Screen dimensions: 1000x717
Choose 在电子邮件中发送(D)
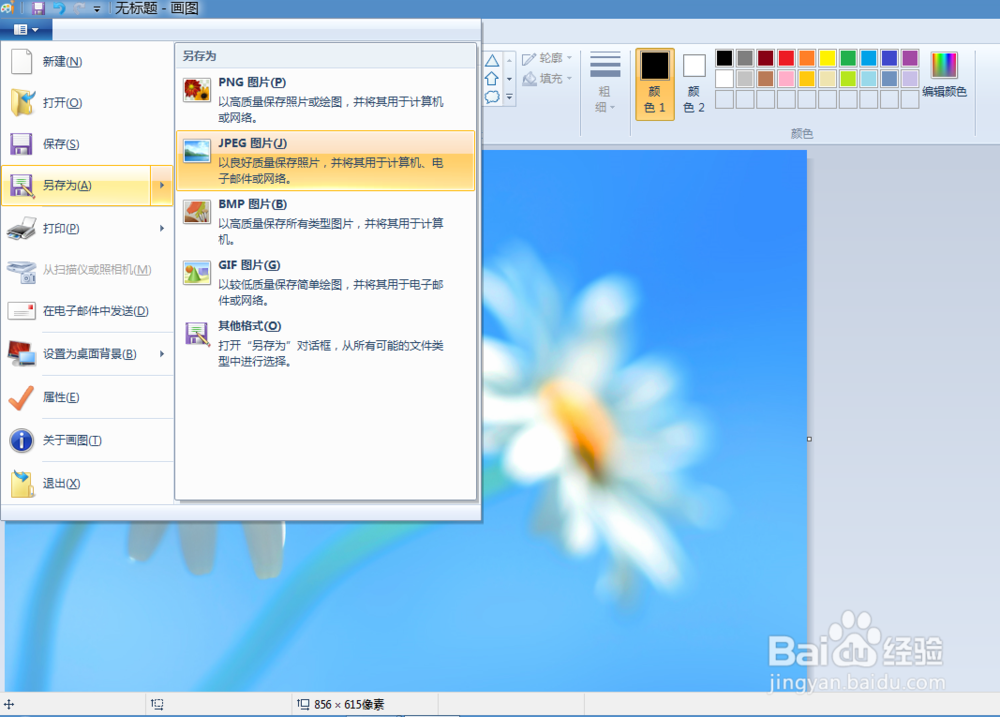pyautogui.click(x=87, y=311)
